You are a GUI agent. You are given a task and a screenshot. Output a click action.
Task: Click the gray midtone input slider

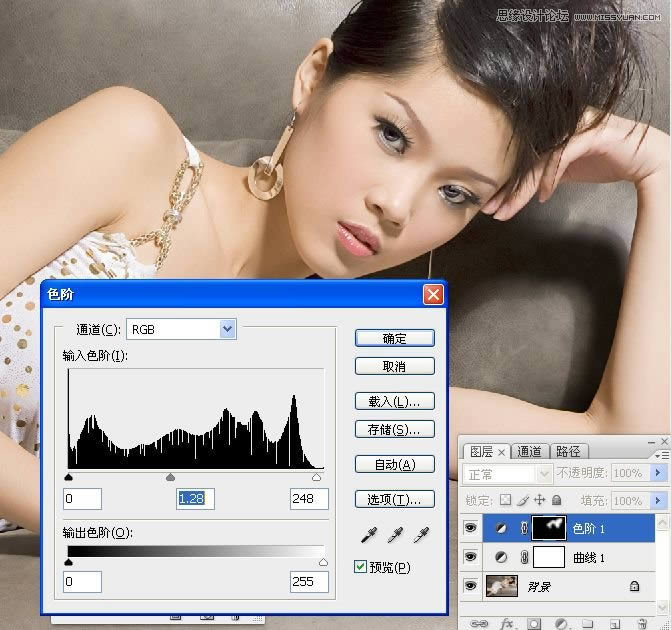[x=170, y=478]
